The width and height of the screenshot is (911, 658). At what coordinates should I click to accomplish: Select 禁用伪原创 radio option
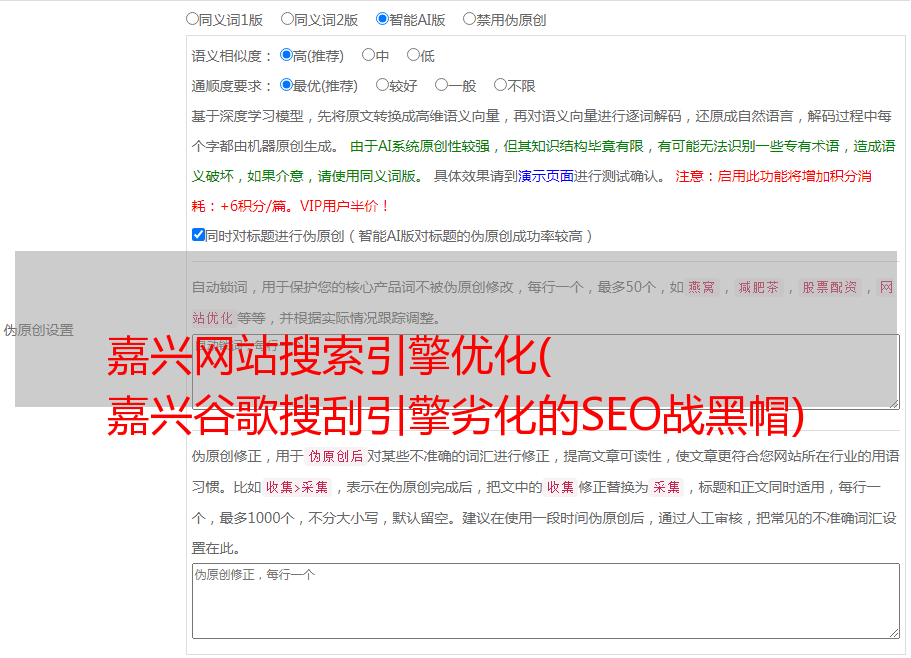coord(469,19)
